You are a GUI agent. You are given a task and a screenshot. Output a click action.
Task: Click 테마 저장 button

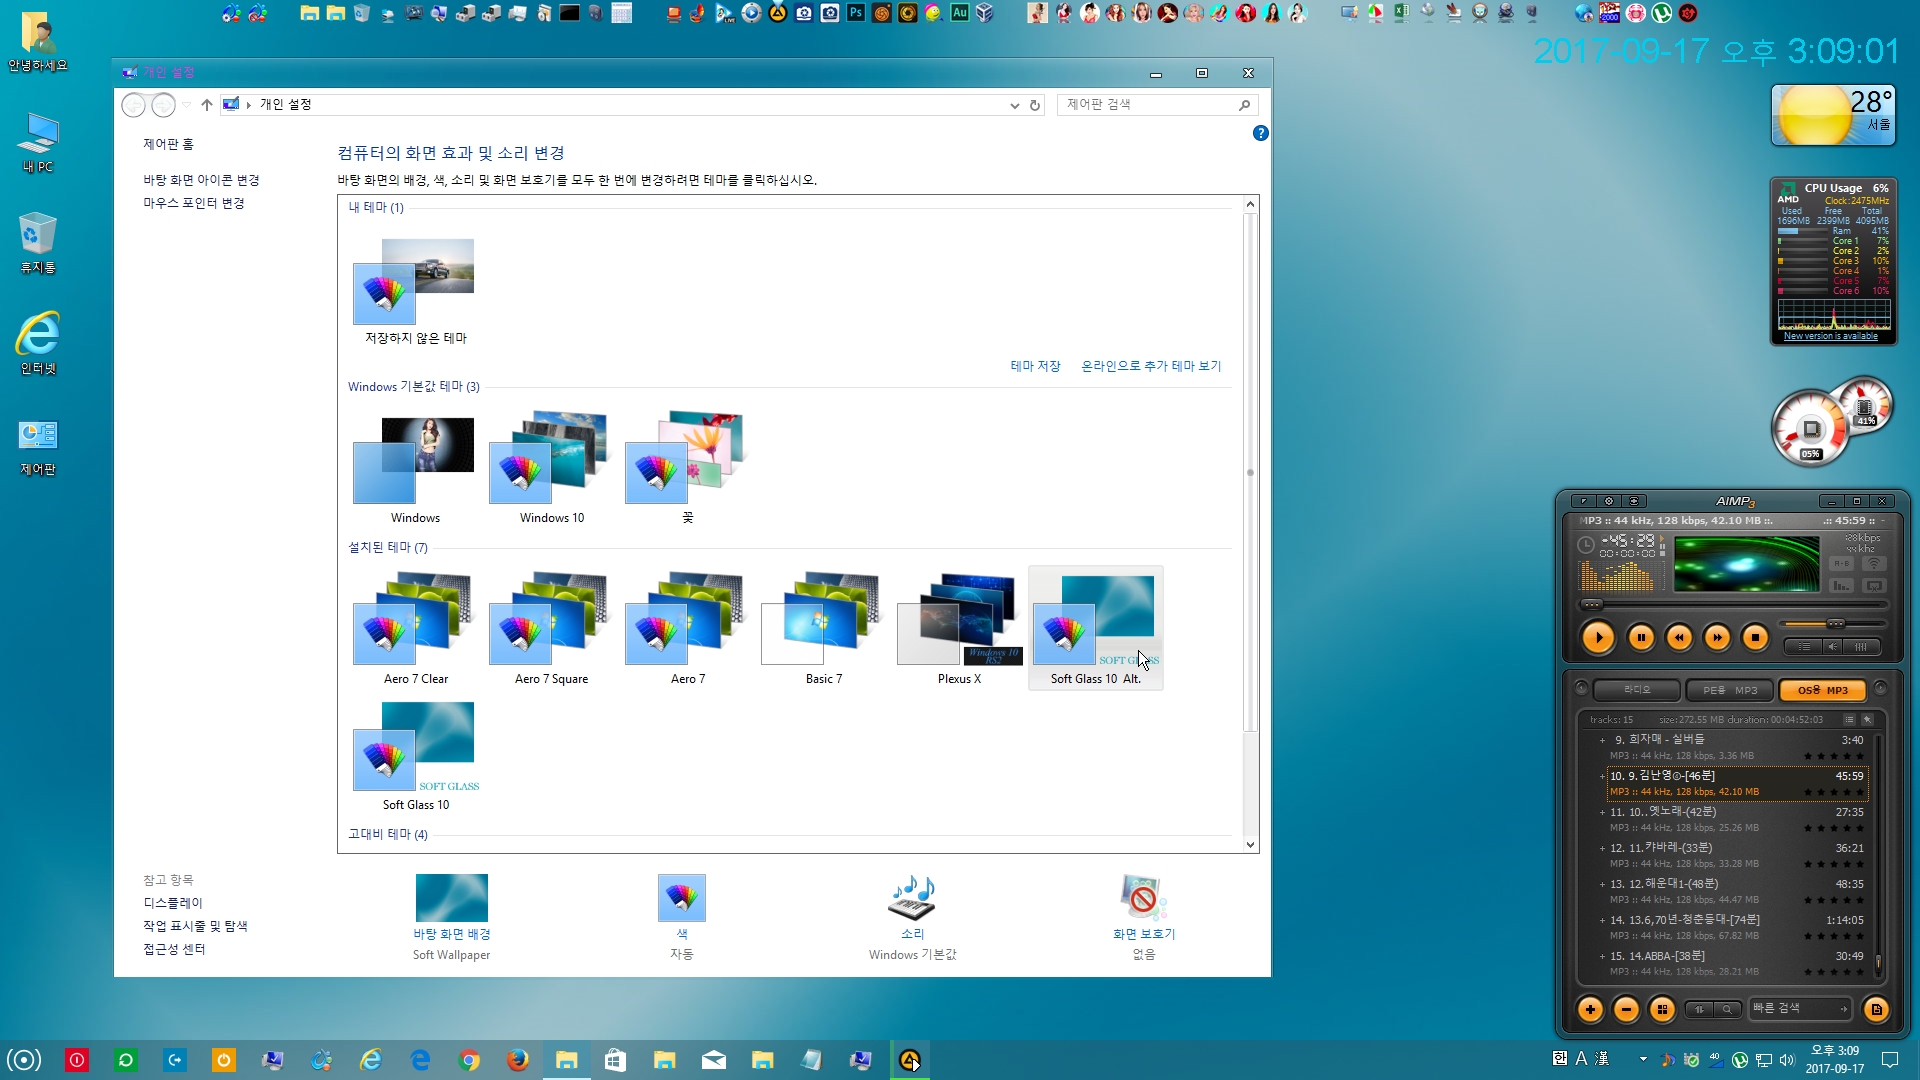tap(1035, 365)
